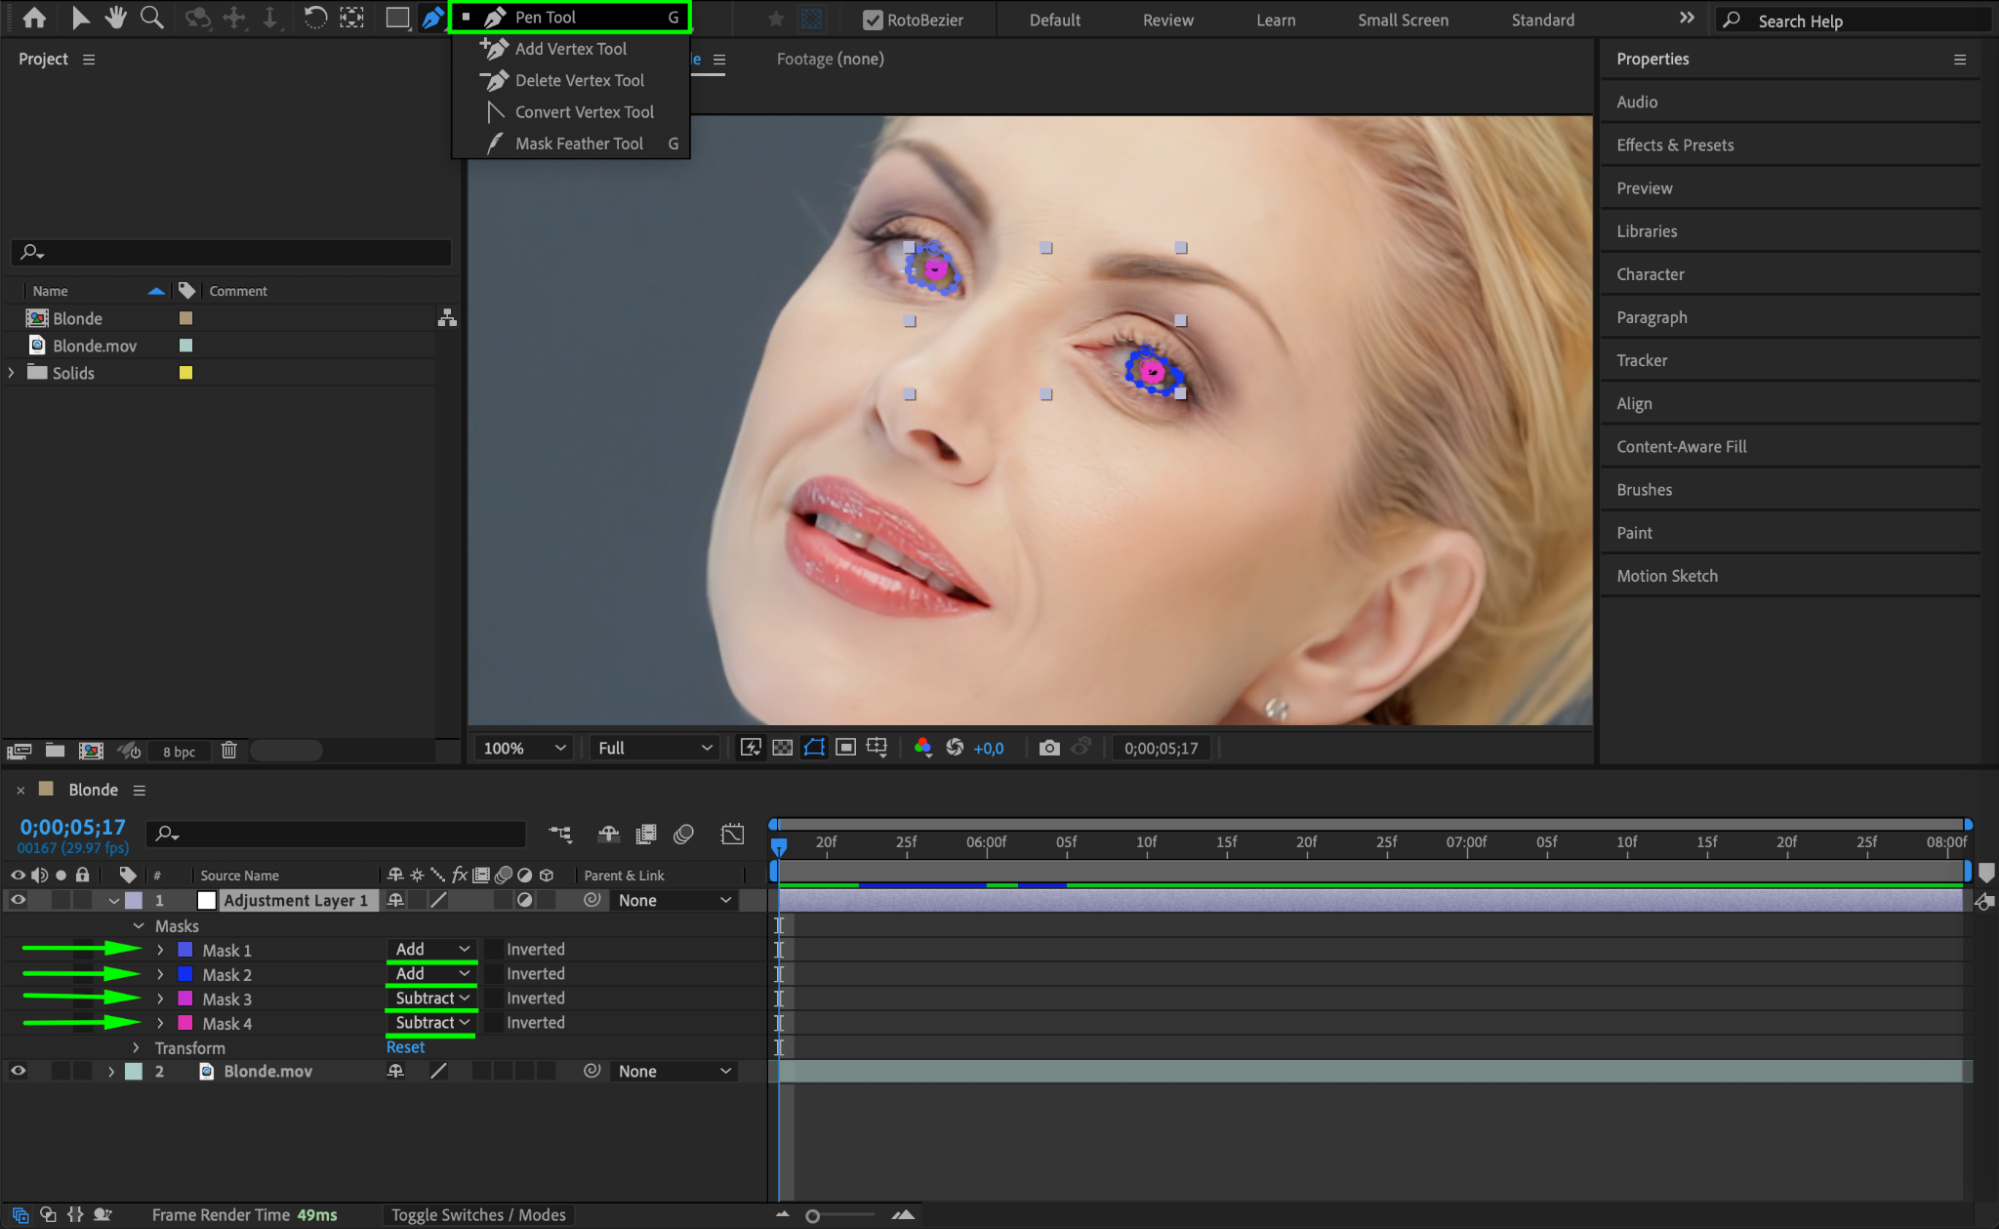
Task: Enable the RotoBezier checkbox
Action: click(873, 20)
